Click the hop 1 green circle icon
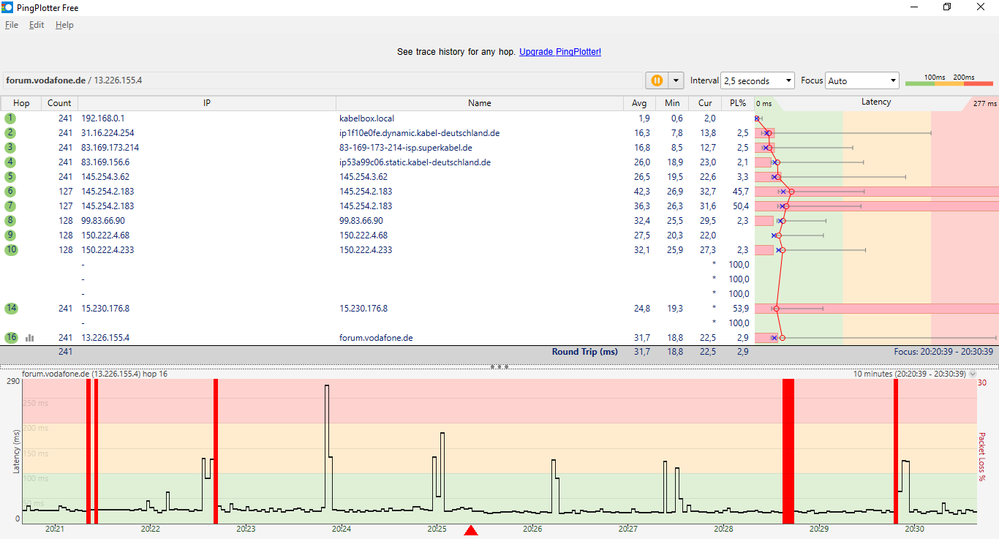The width and height of the screenshot is (999, 539). [10, 119]
